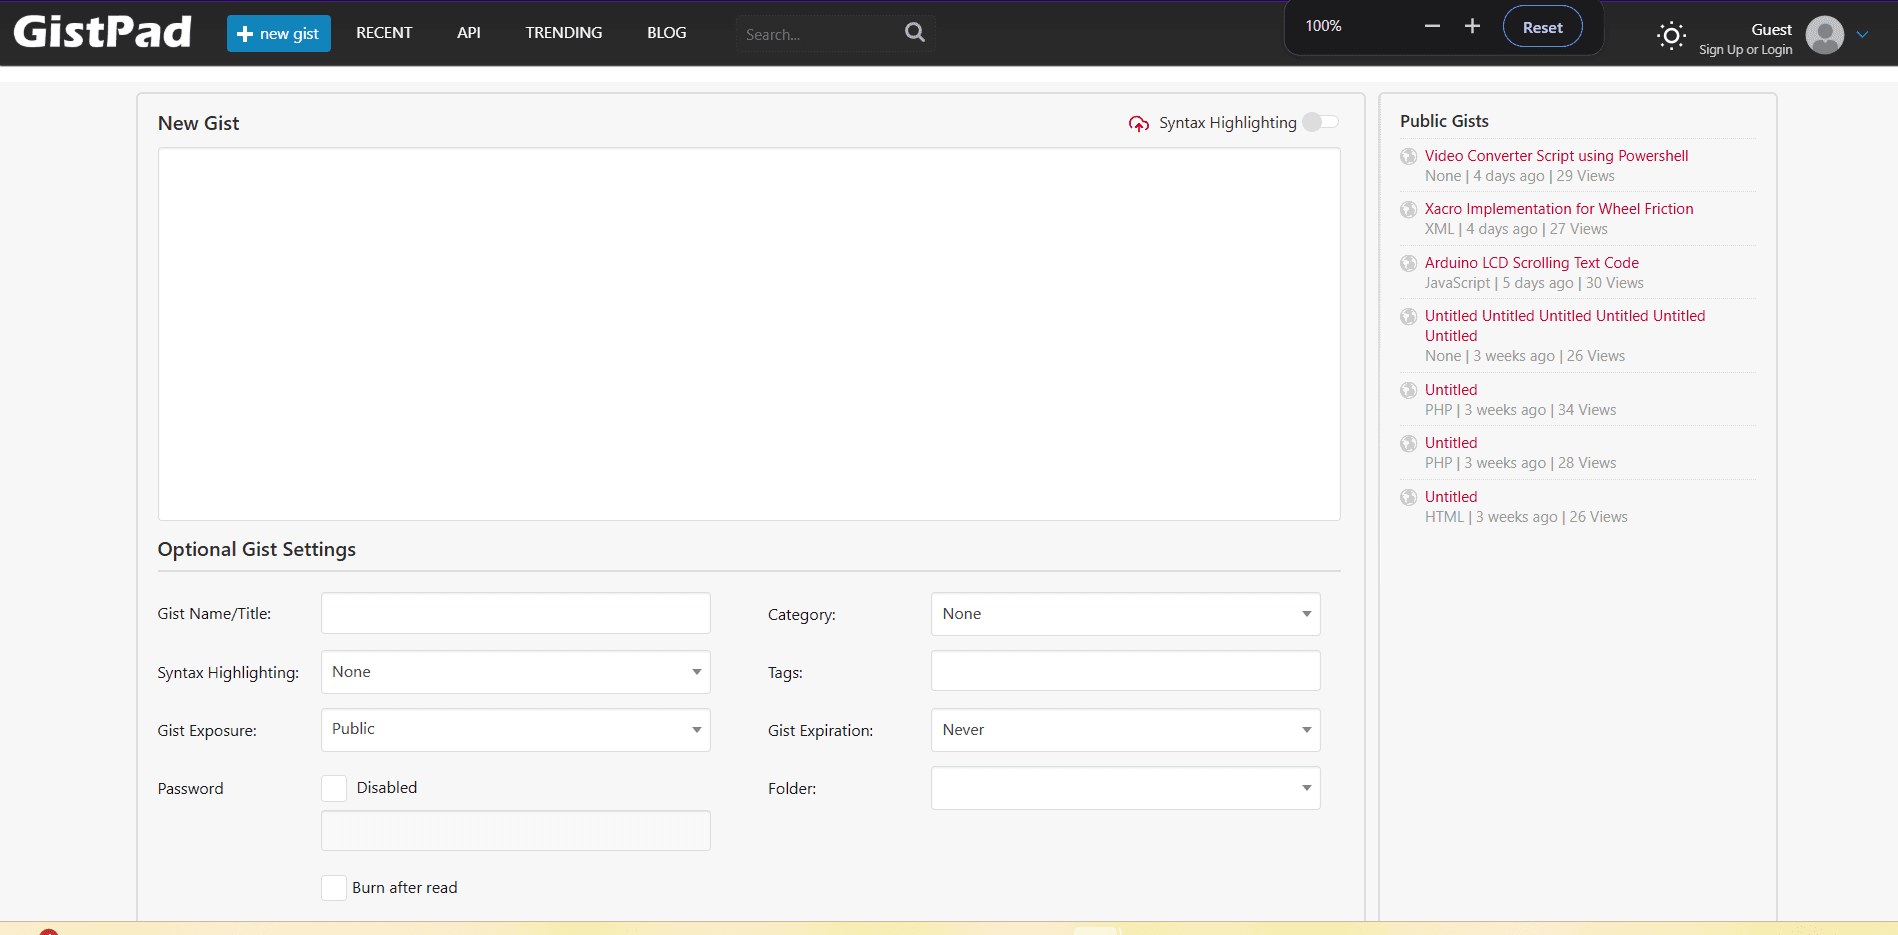Click the globe icon next to Arduino LCD gist
Screen dimensions: 1898x935
1408,263
